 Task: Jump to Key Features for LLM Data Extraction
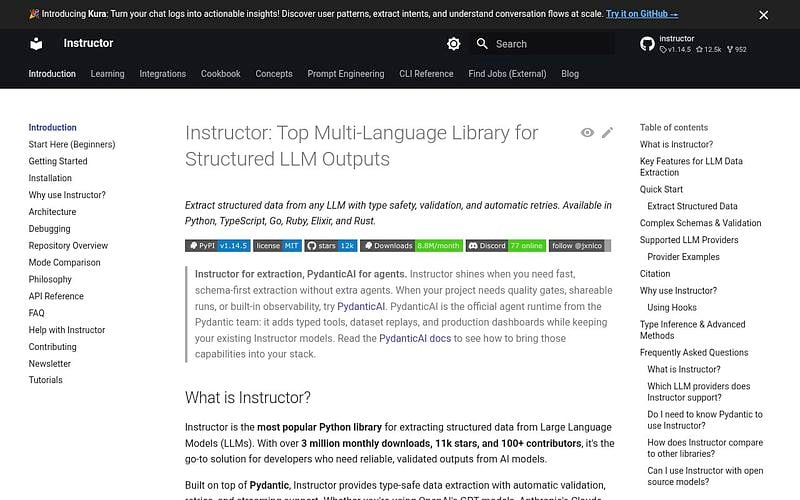pos(691,167)
